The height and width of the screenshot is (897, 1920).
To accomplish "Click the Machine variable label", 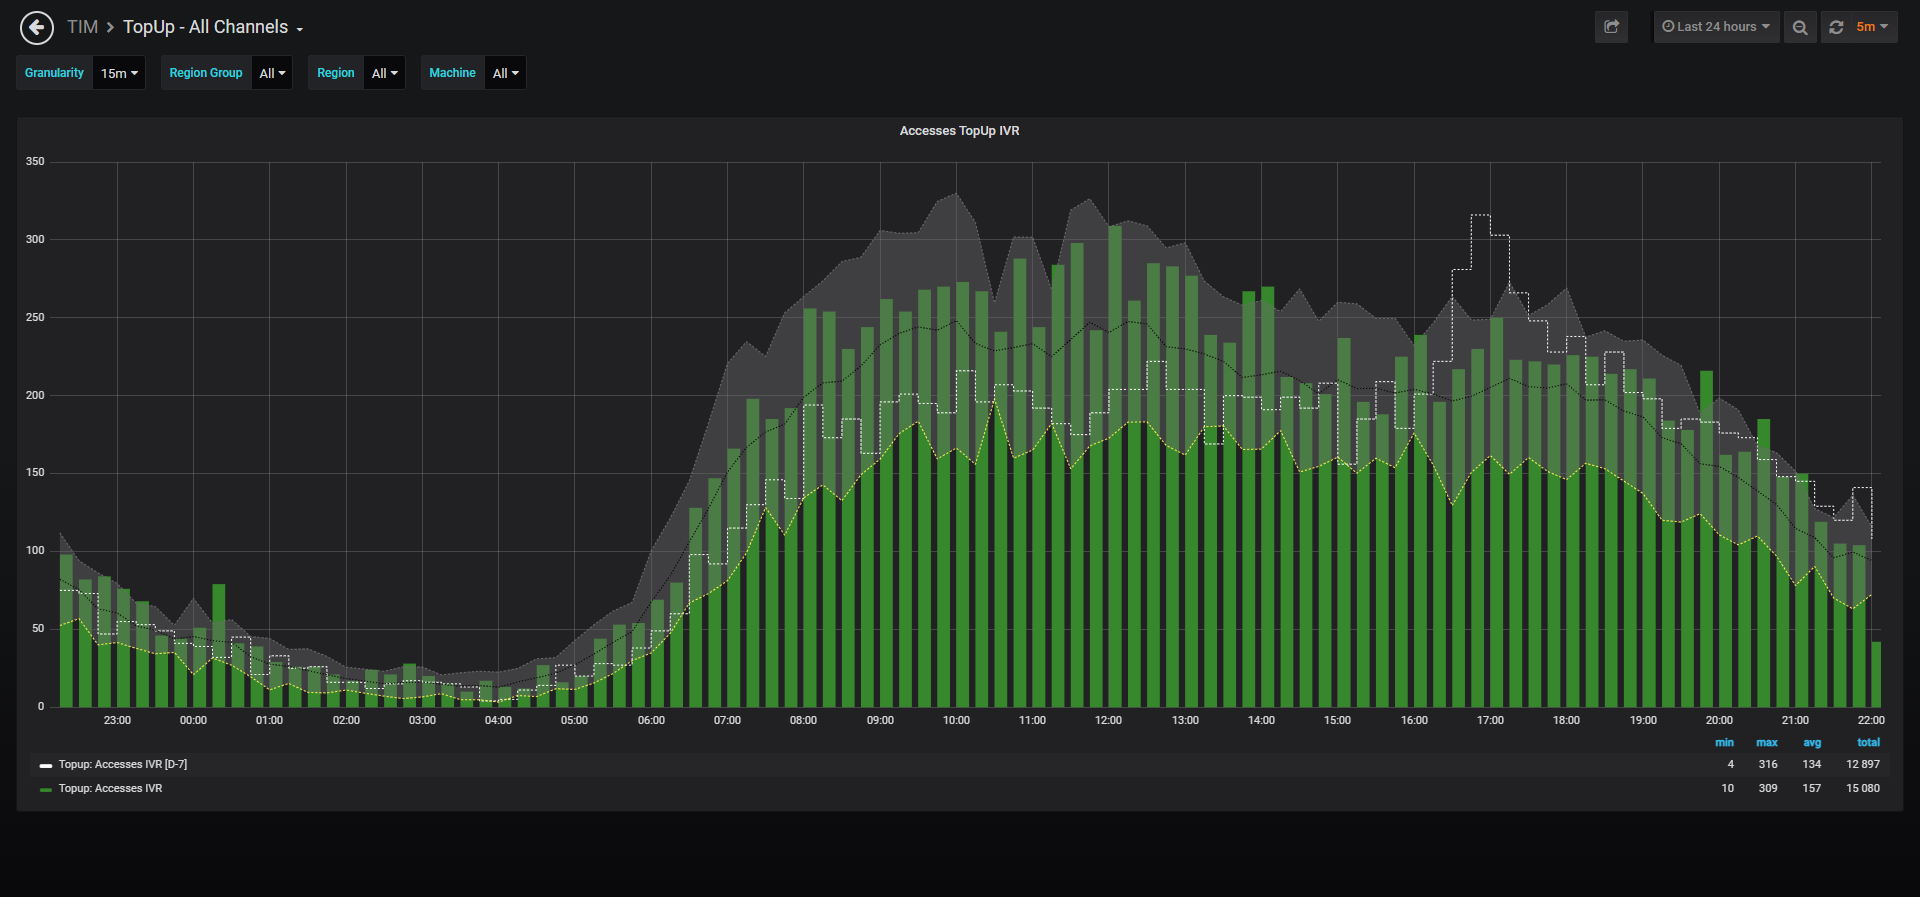I will [452, 73].
